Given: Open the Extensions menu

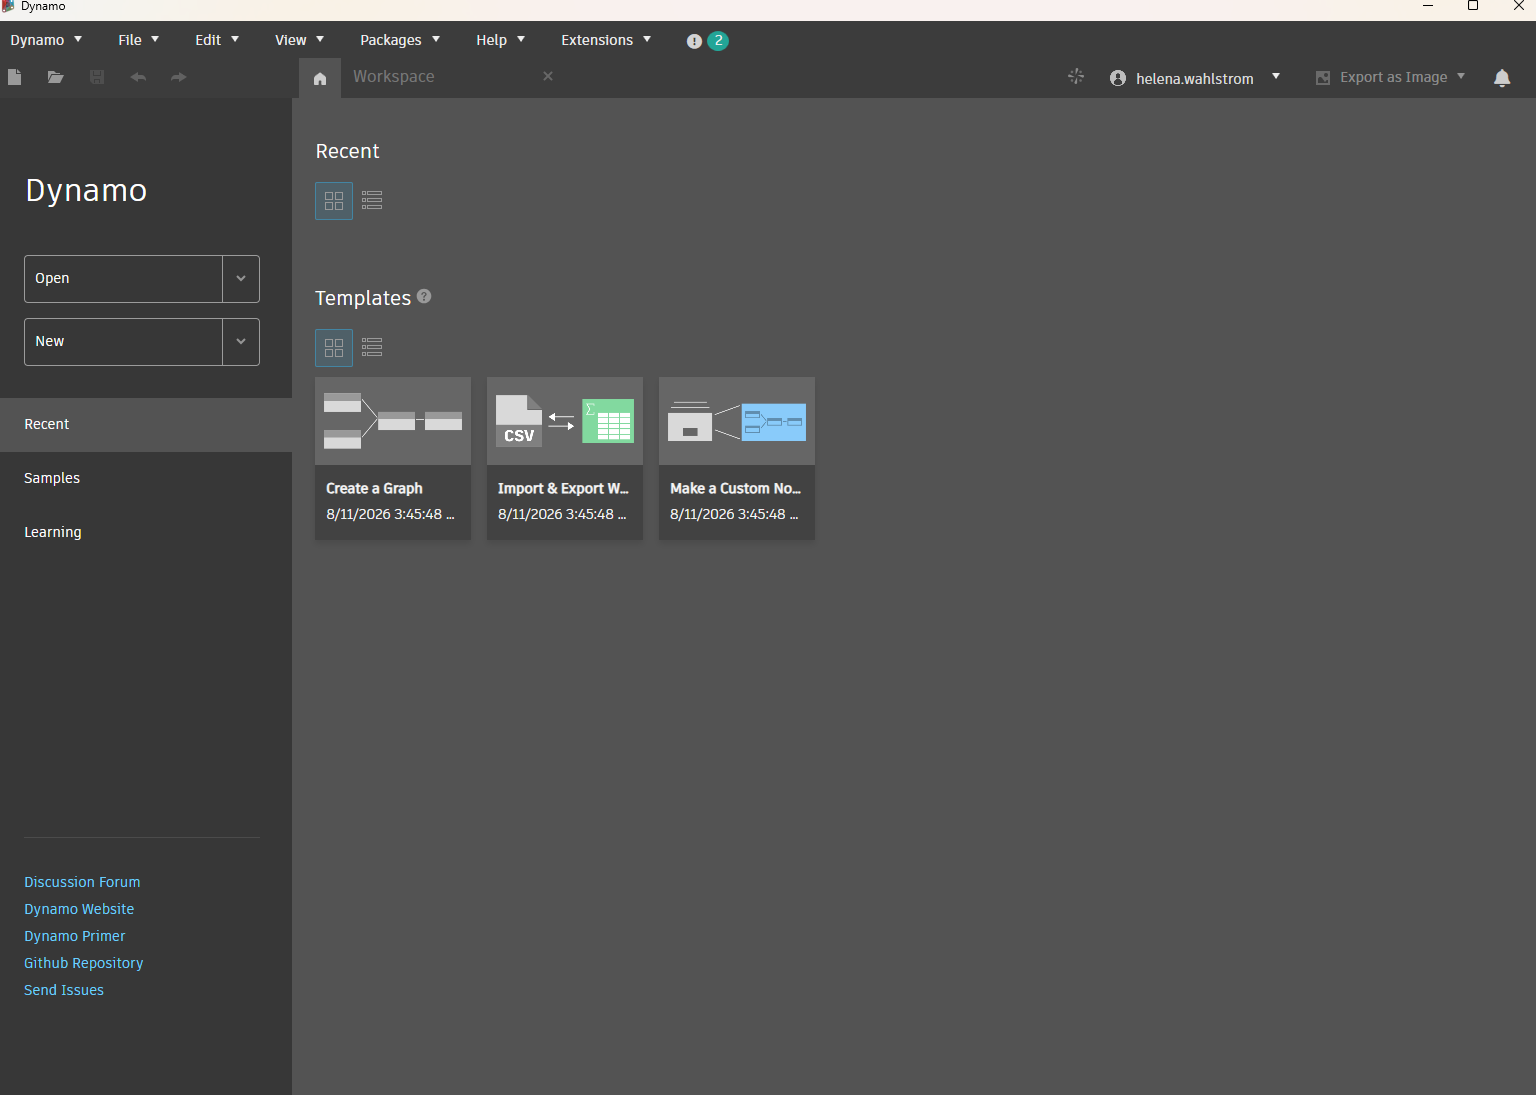Looking at the screenshot, I should pyautogui.click(x=606, y=40).
